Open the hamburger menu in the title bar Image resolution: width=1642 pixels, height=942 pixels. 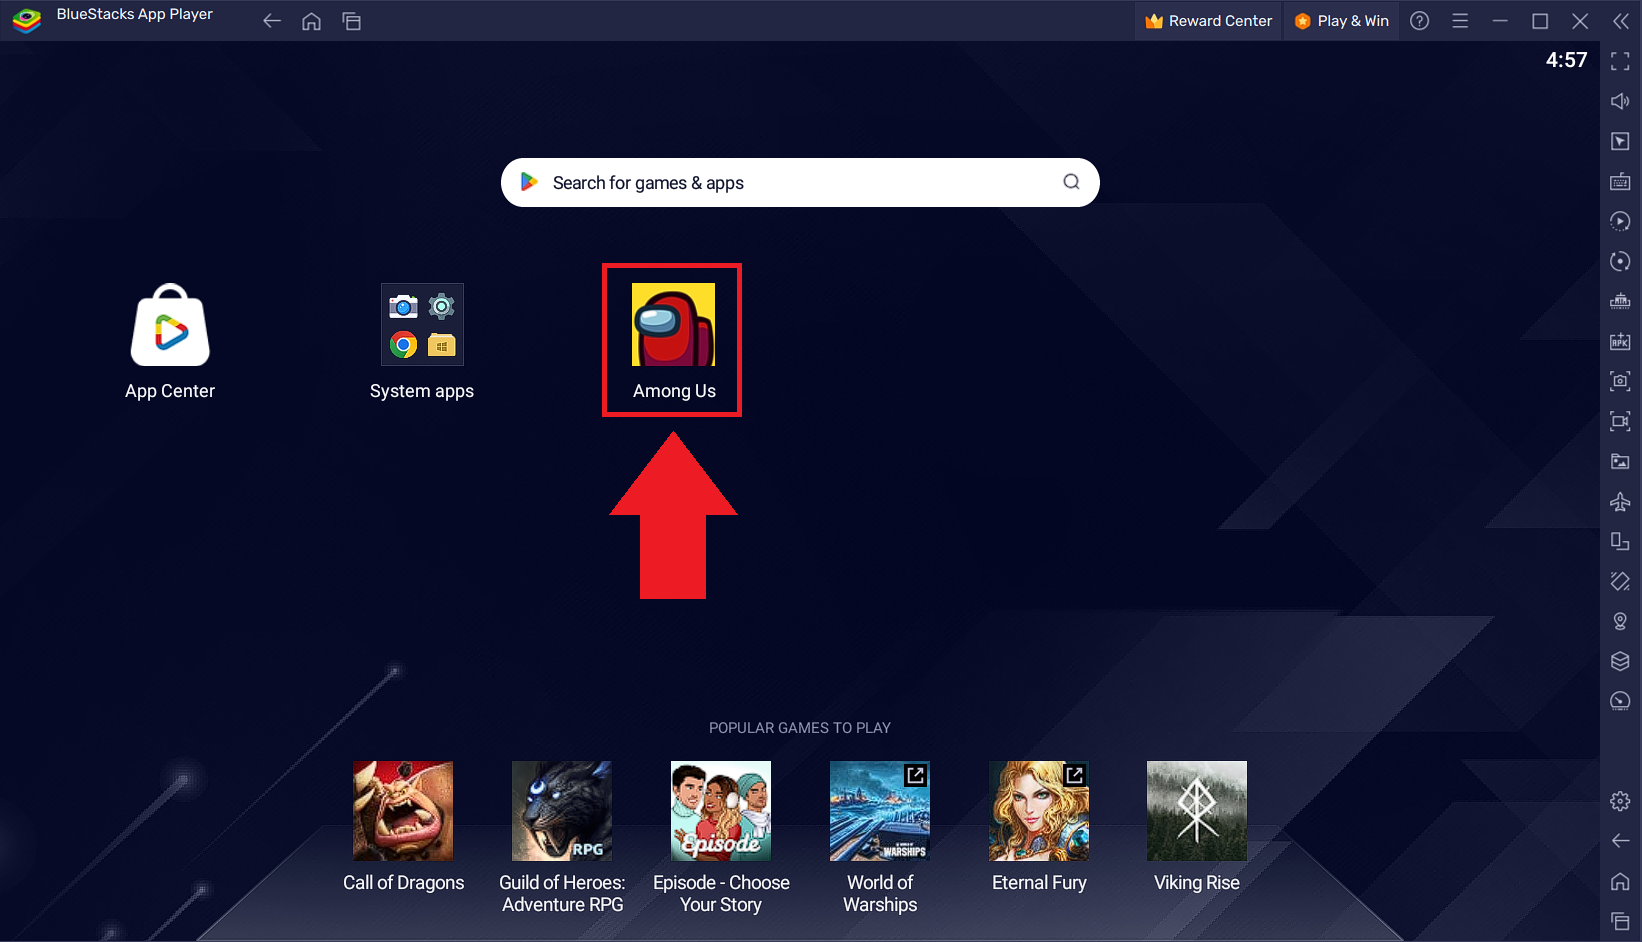click(x=1460, y=21)
